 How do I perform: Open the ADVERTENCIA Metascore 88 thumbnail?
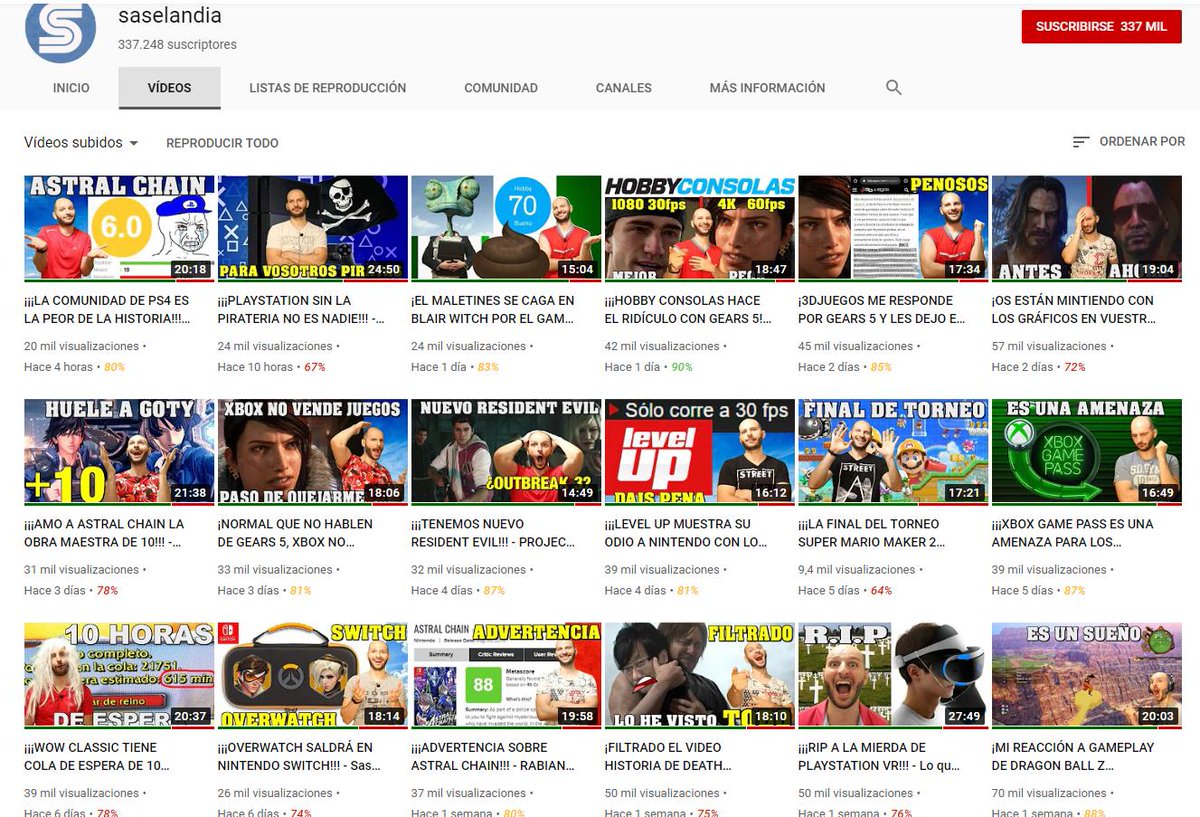506,676
